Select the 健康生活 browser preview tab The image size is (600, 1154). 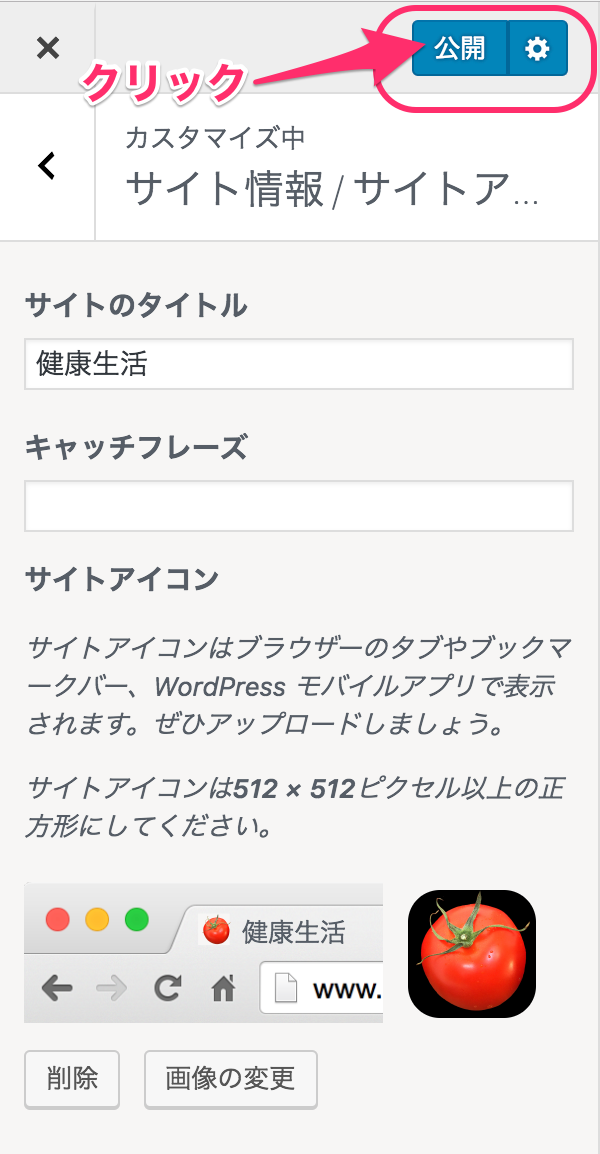pos(292,932)
